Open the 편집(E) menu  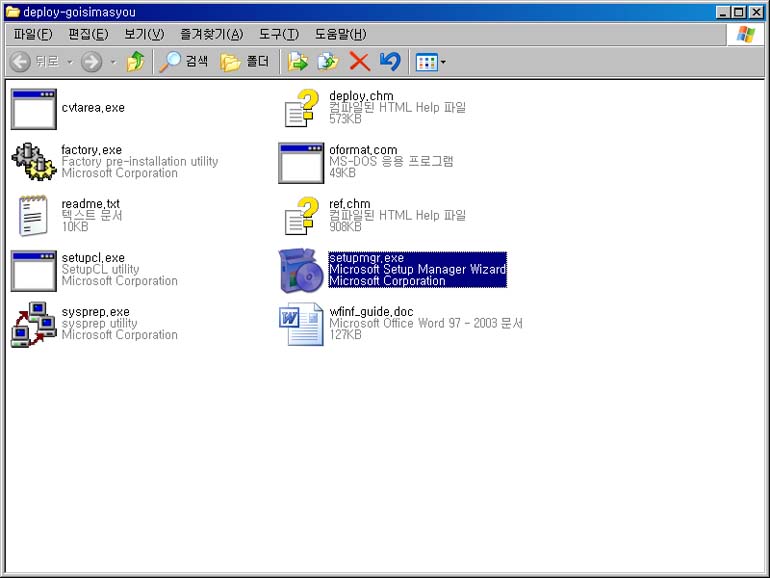[88, 34]
